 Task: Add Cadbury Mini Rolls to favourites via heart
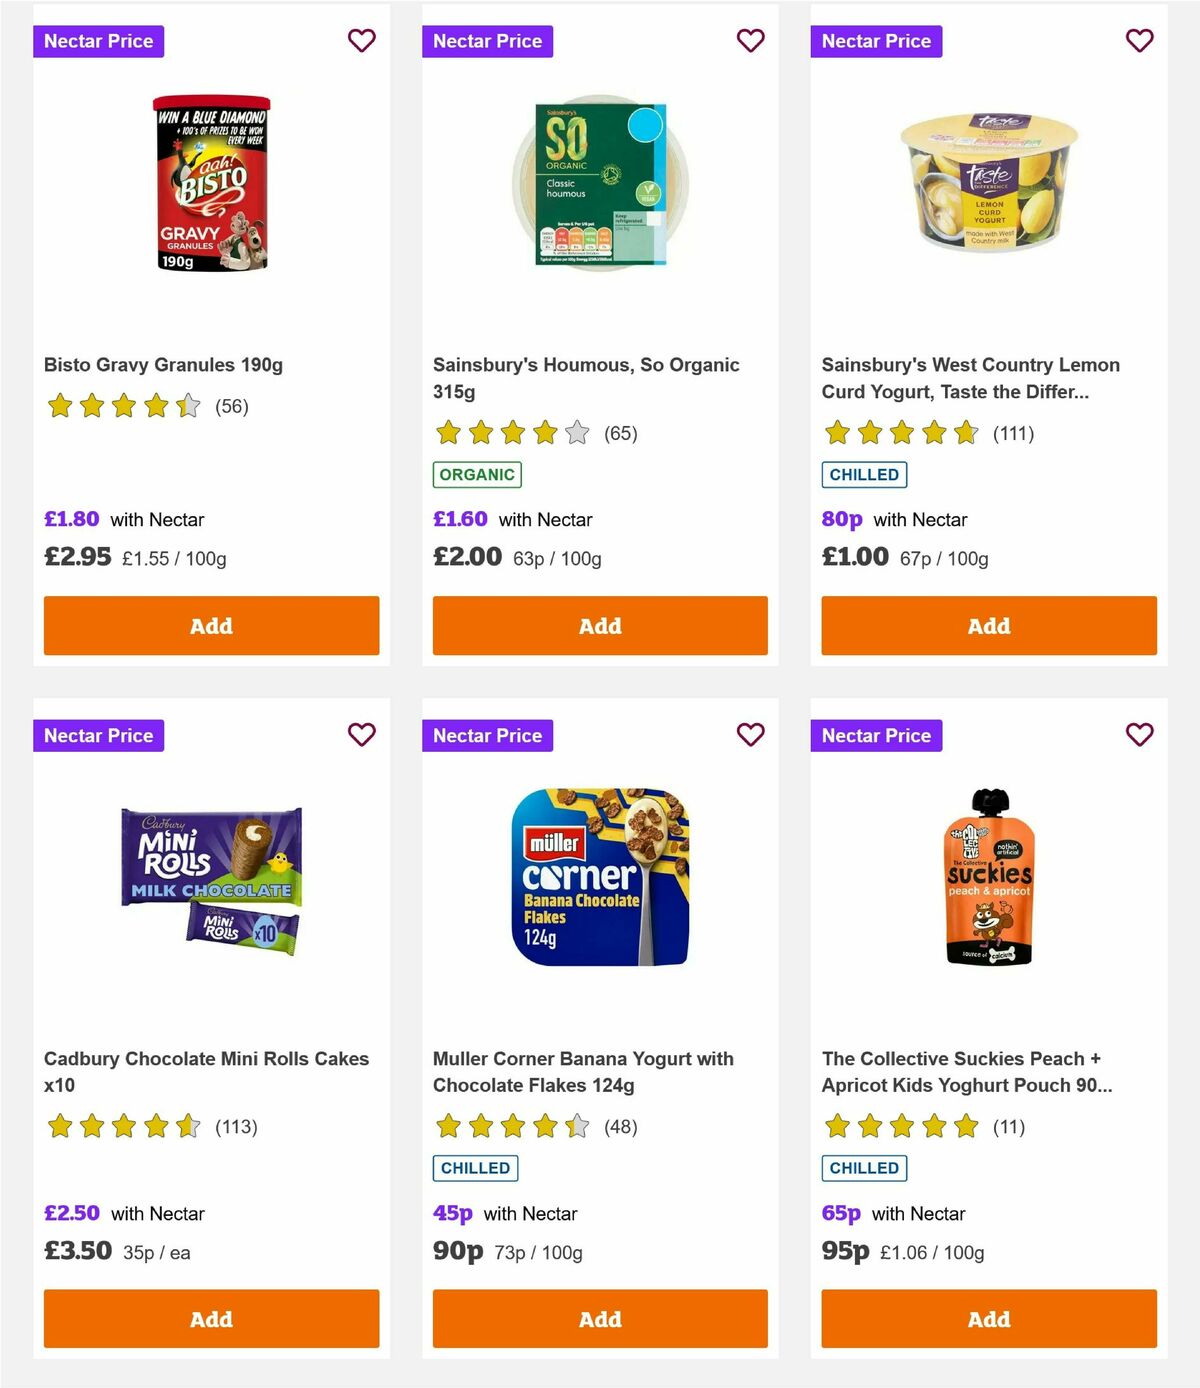pyautogui.click(x=361, y=735)
